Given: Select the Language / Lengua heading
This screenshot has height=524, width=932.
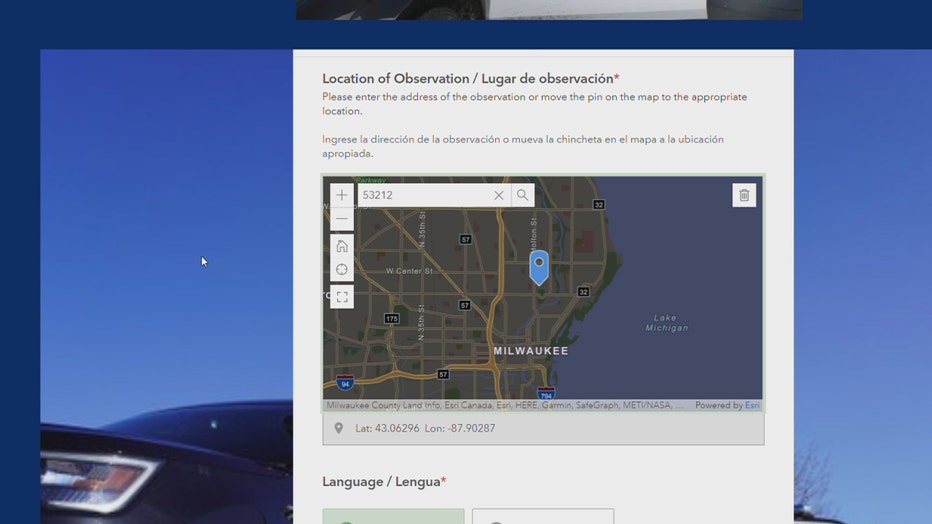Looking at the screenshot, I should (384, 482).
